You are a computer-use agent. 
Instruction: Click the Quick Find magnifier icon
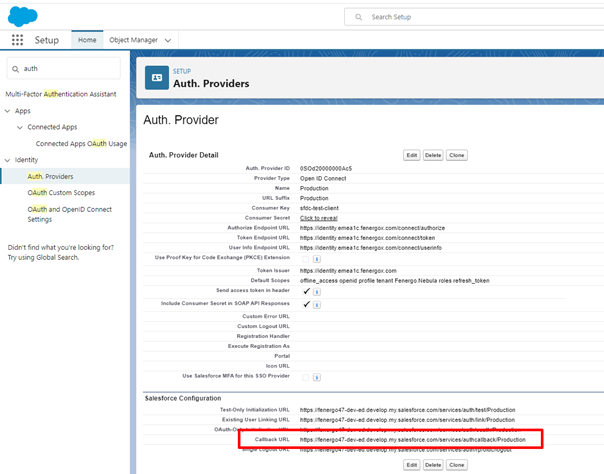click(15, 69)
